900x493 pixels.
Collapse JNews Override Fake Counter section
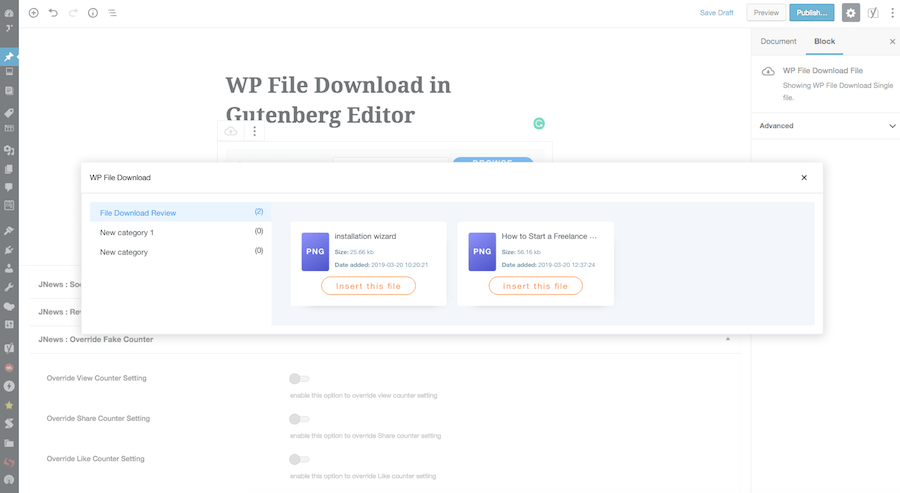click(727, 339)
